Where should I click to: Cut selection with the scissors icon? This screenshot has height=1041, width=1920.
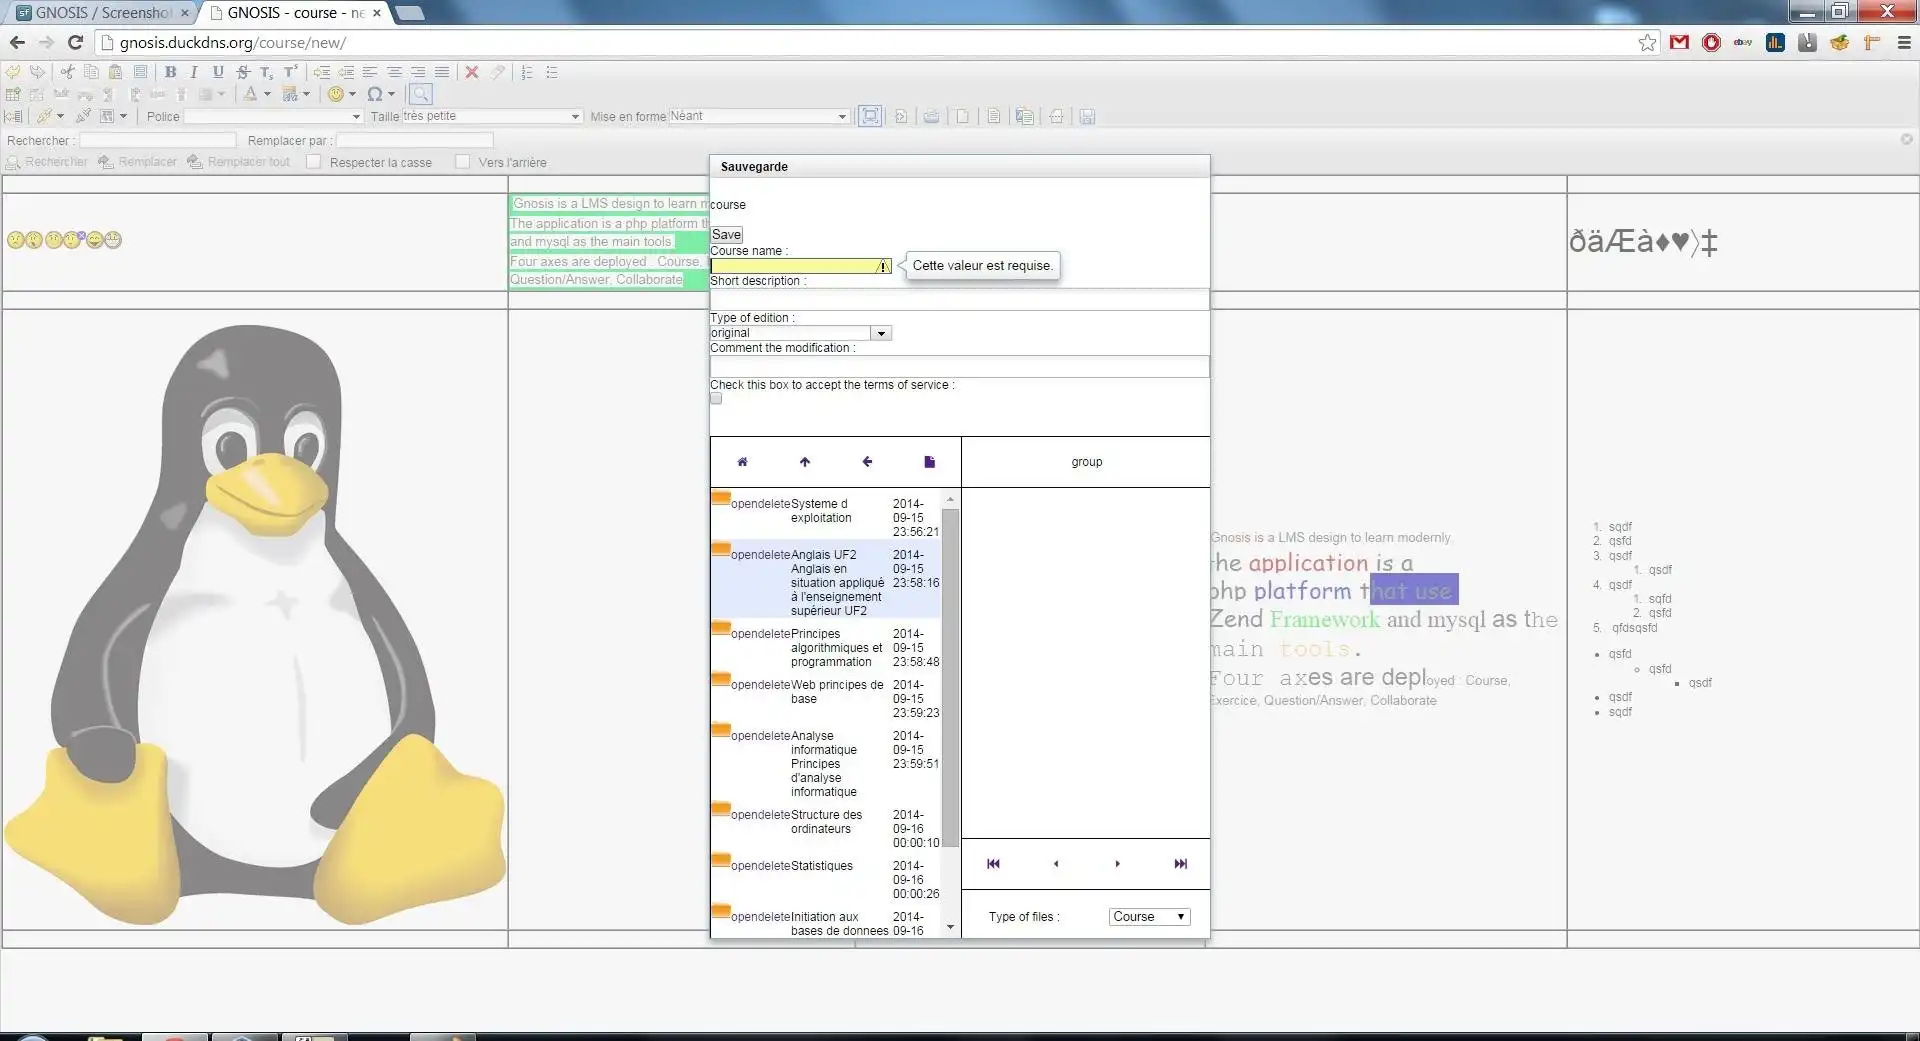click(x=67, y=72)
